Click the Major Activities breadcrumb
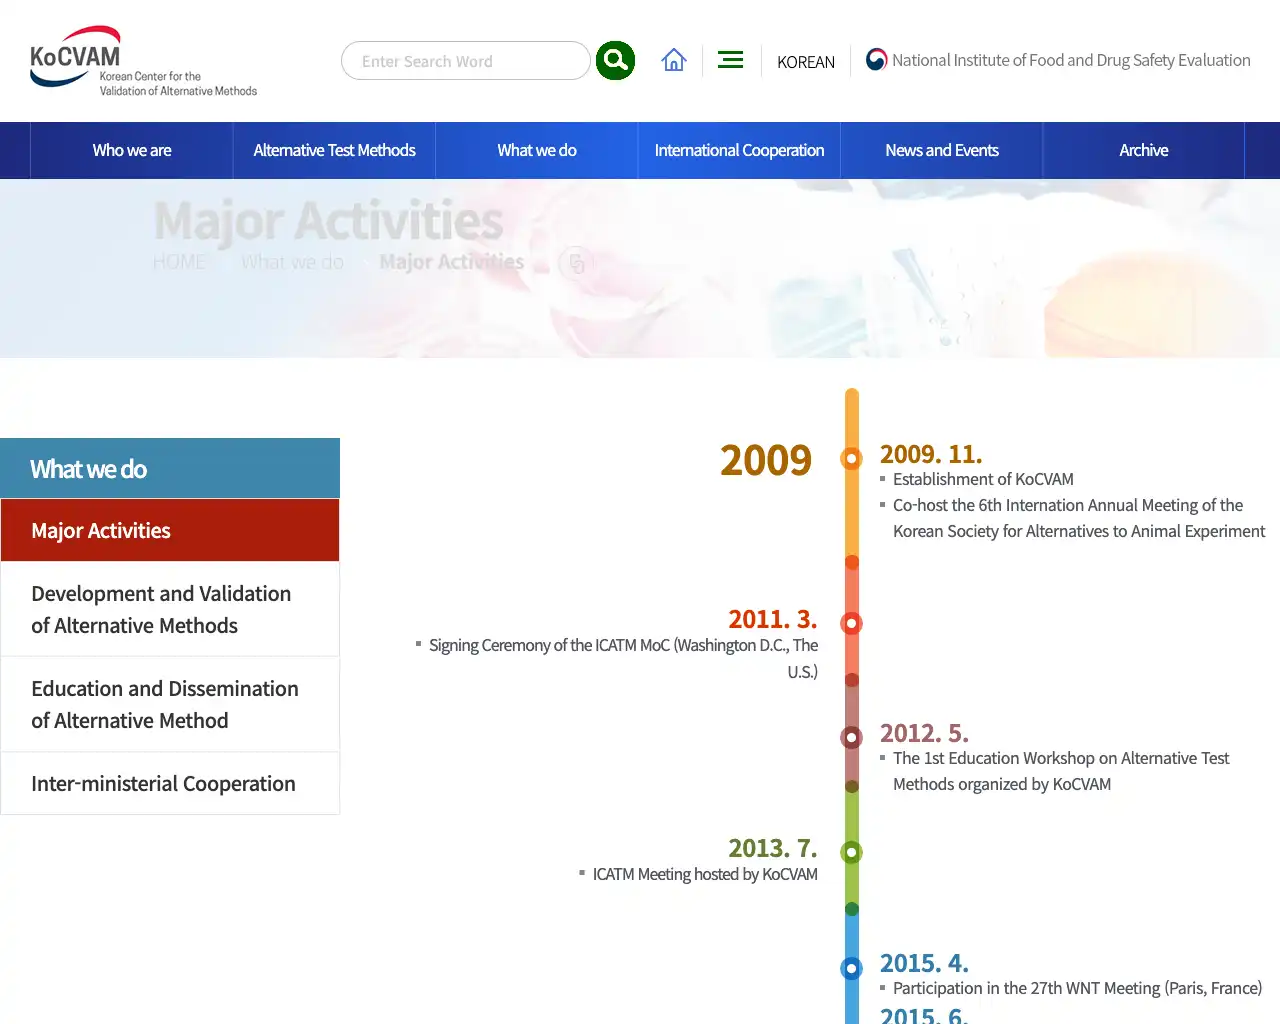 pos(452,262)
